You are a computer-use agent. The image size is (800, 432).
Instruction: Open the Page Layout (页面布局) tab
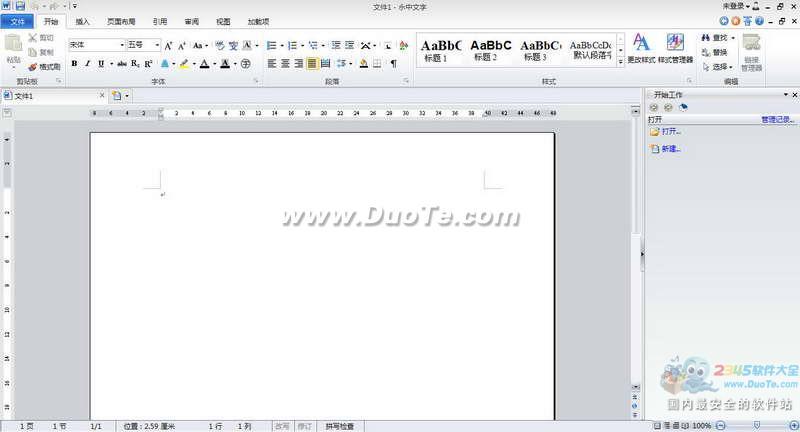click(x=121, y=21)
